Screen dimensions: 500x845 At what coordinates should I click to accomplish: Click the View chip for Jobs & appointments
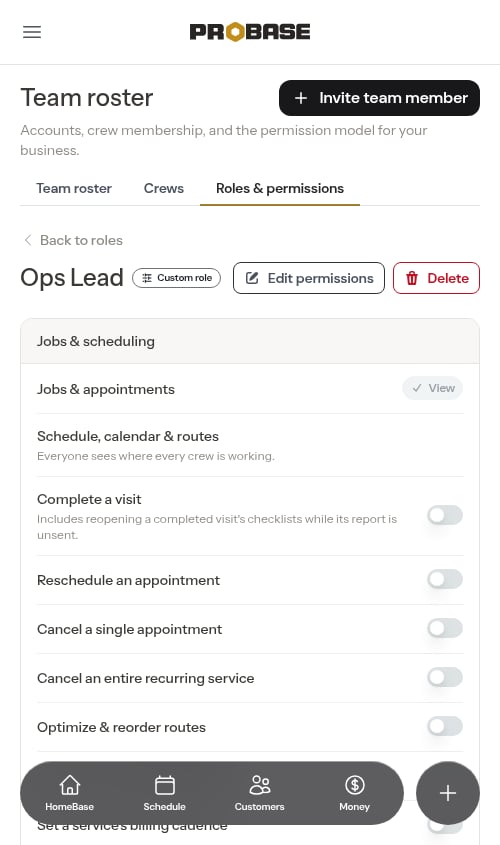[433, 388]
